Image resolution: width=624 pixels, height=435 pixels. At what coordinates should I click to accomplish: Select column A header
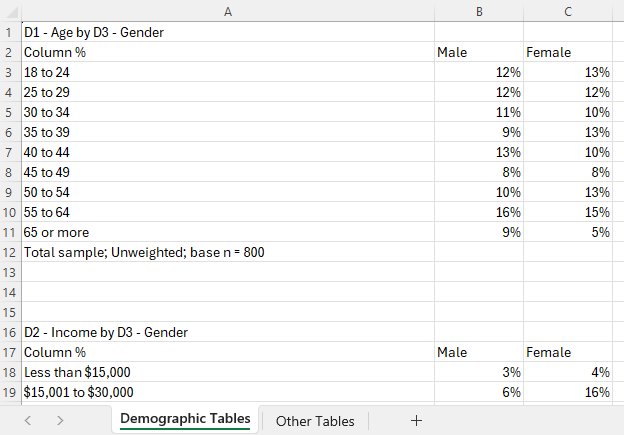(x=228, y=12)
